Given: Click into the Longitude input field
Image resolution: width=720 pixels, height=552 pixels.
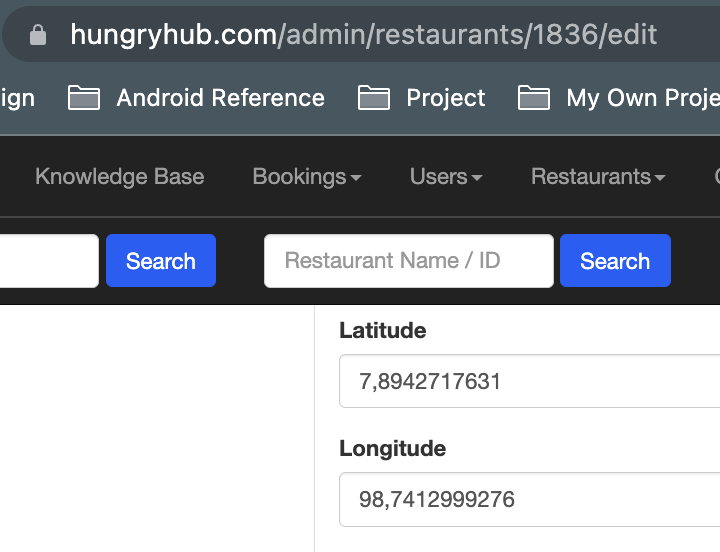Looking at the screenshot, I should [530, 499].
